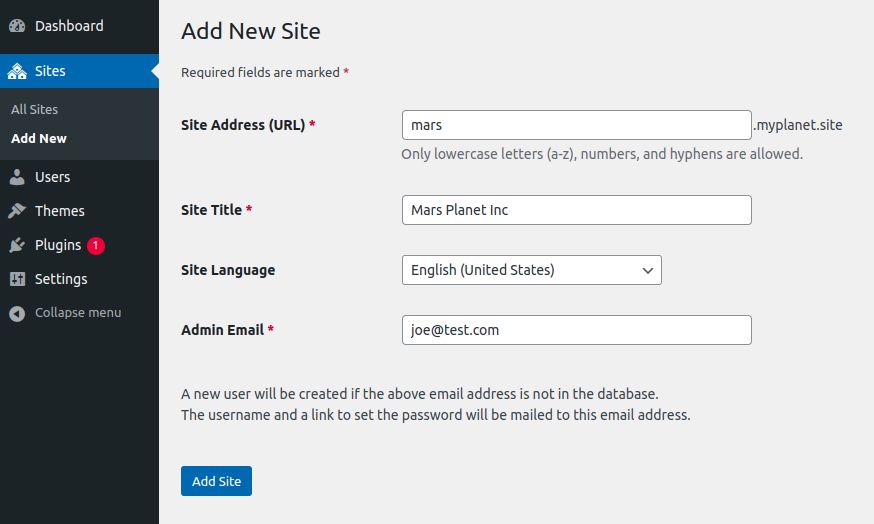Open the Site Language dropdown

click(x=530, y=270)
